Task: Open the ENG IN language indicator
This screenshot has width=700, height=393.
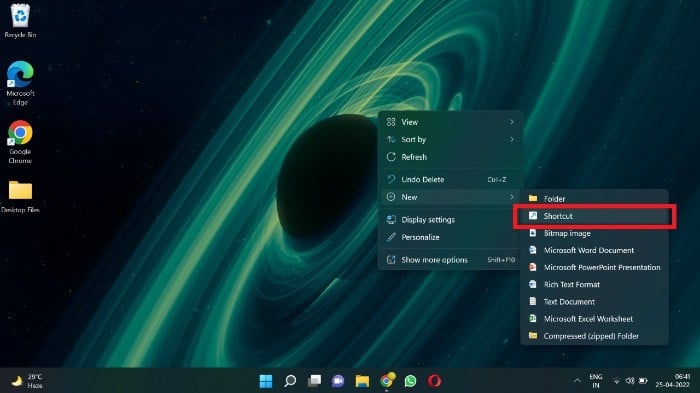Action: [596, 381]
